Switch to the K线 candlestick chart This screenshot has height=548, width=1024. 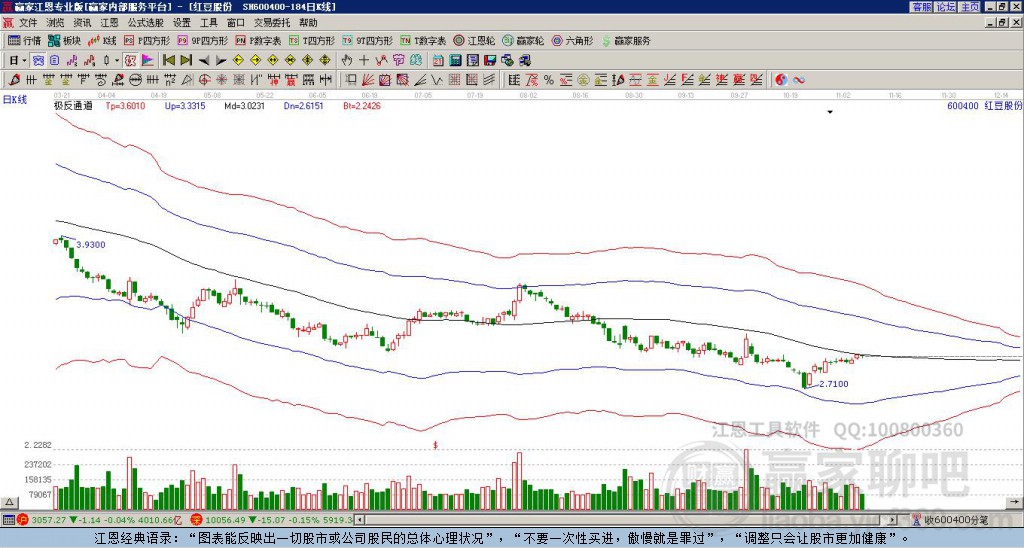(x=102, y=40)
